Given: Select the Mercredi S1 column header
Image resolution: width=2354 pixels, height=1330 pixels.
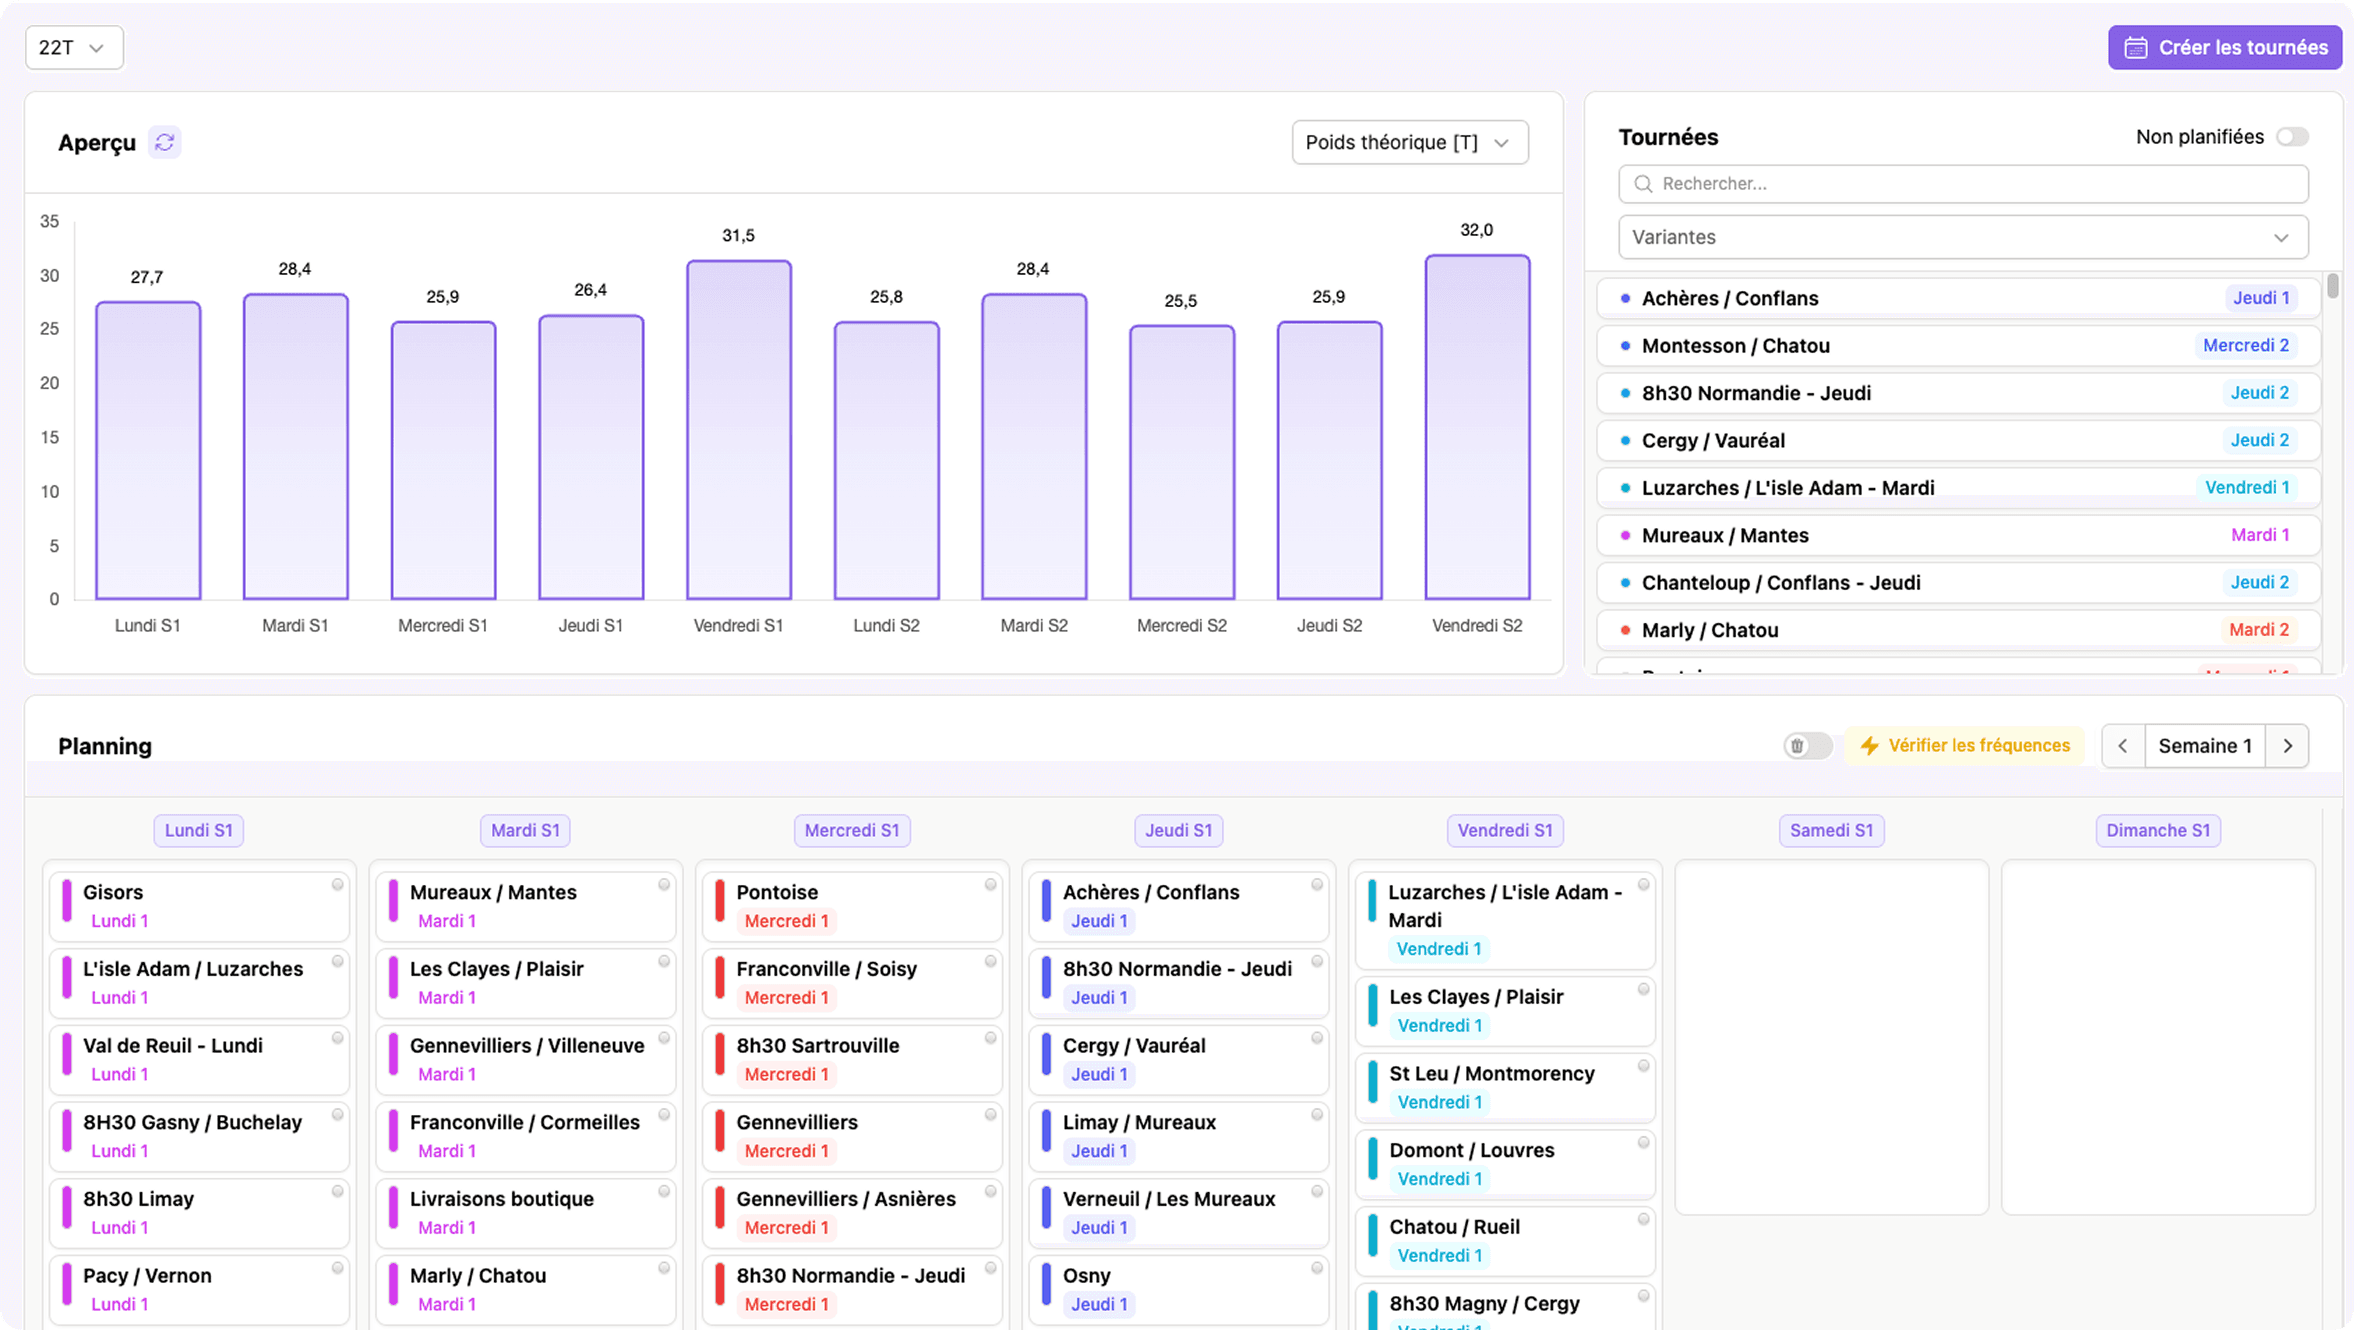Looking at the screenshot, I should [852, 831].
